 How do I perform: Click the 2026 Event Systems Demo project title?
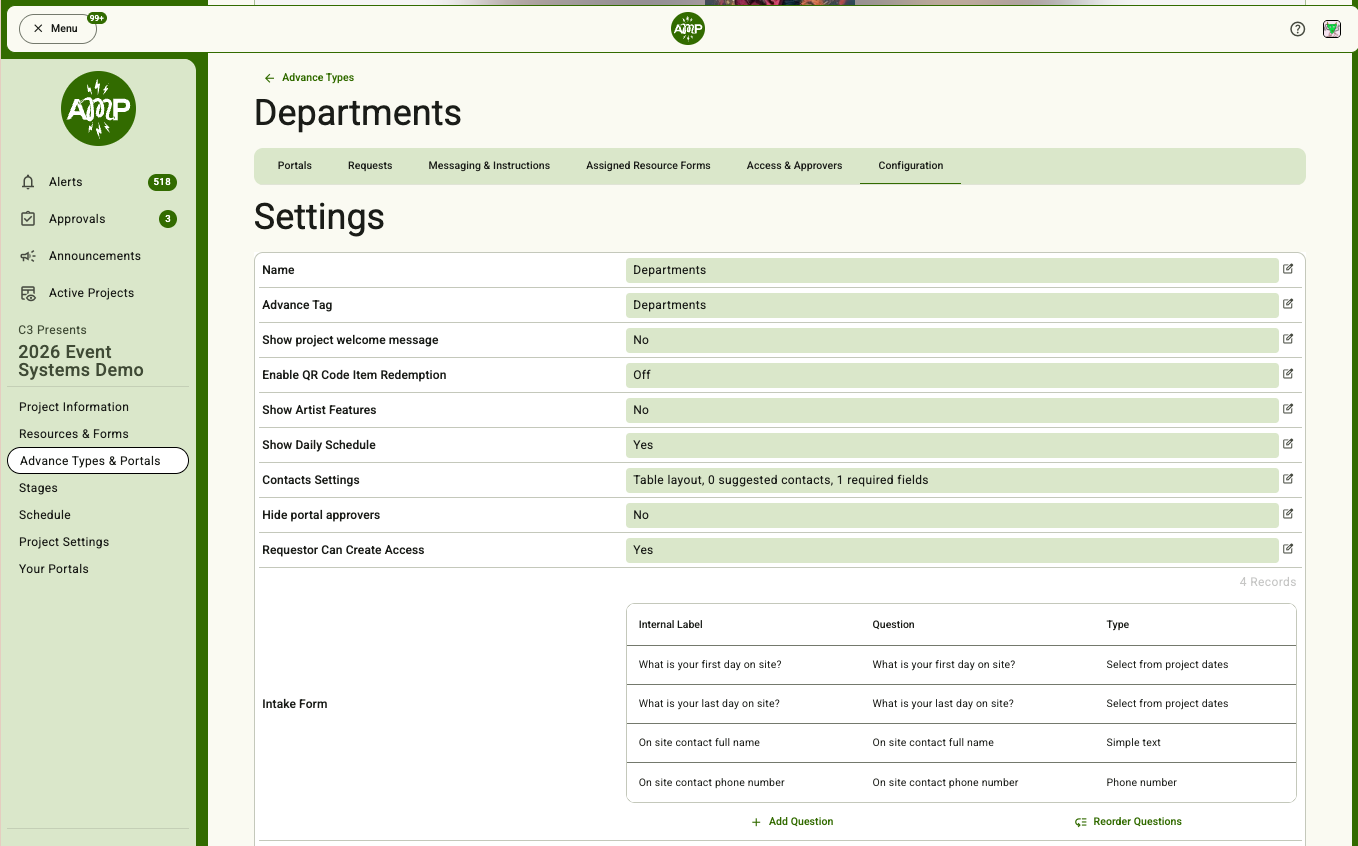click(81, 361)
